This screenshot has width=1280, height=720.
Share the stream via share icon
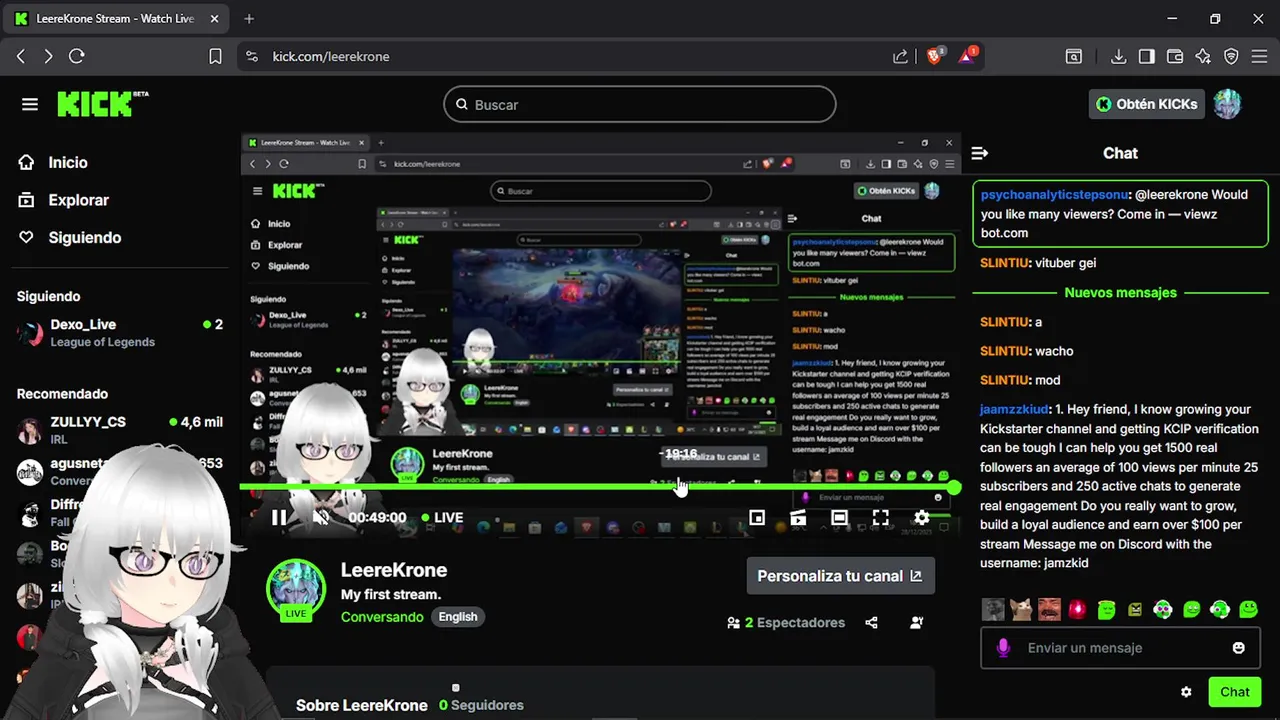tap(871, 623)
